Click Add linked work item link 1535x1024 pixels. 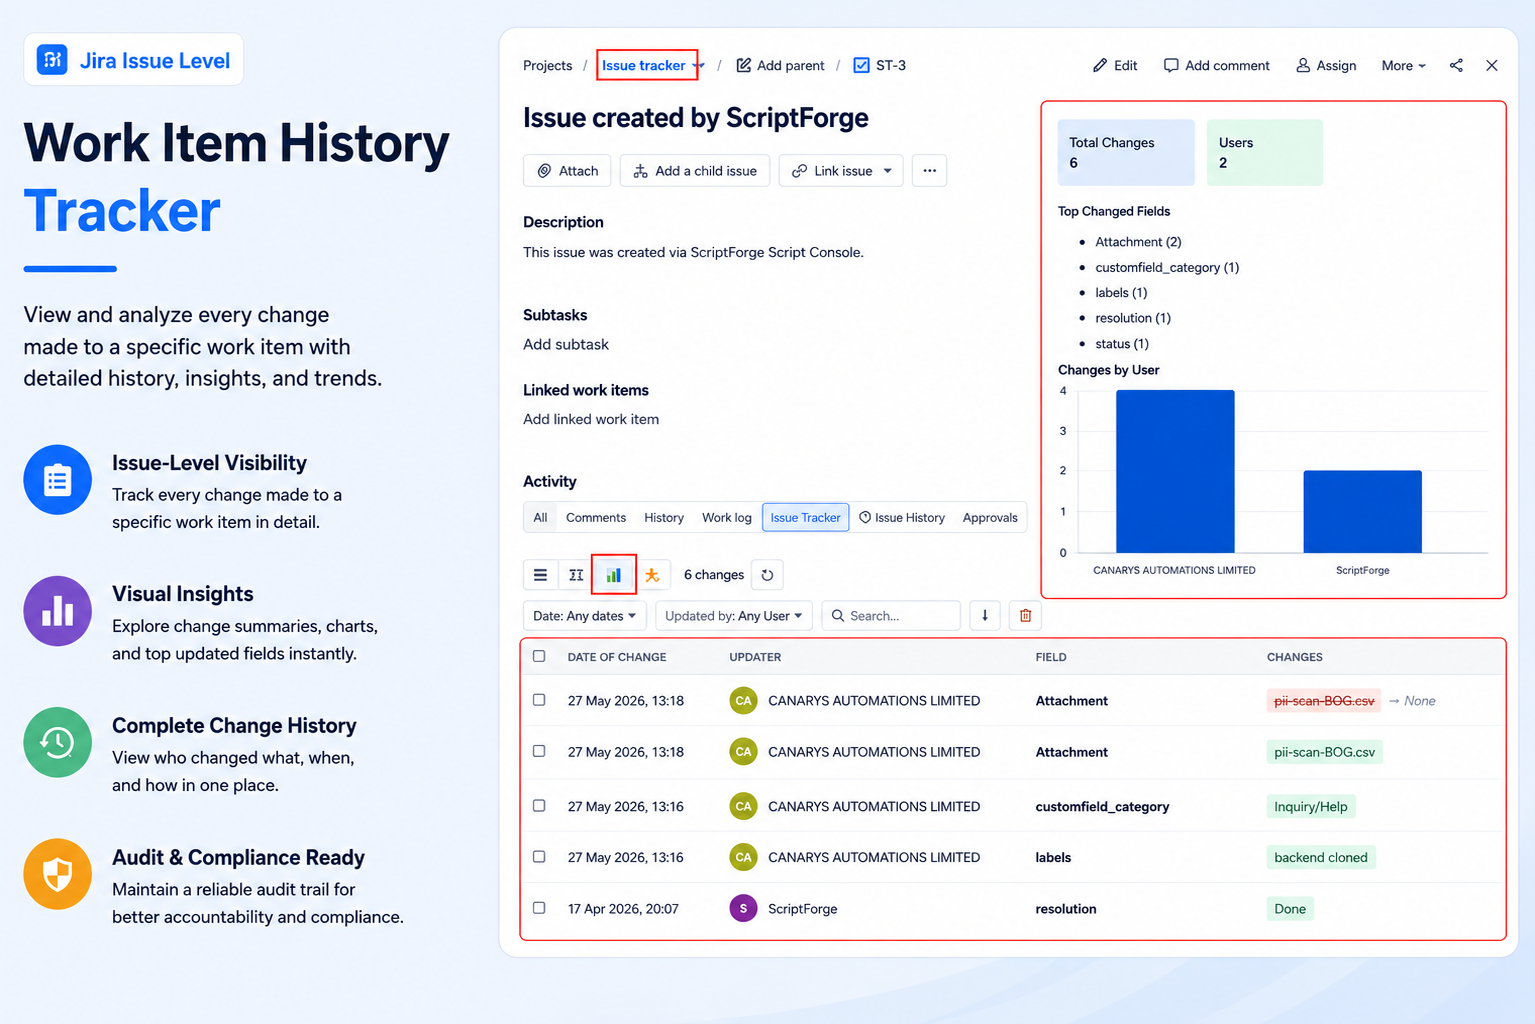[591, 419]
